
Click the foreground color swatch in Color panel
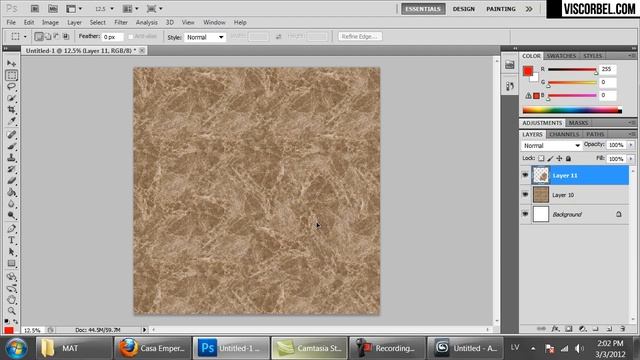[528, 71]
